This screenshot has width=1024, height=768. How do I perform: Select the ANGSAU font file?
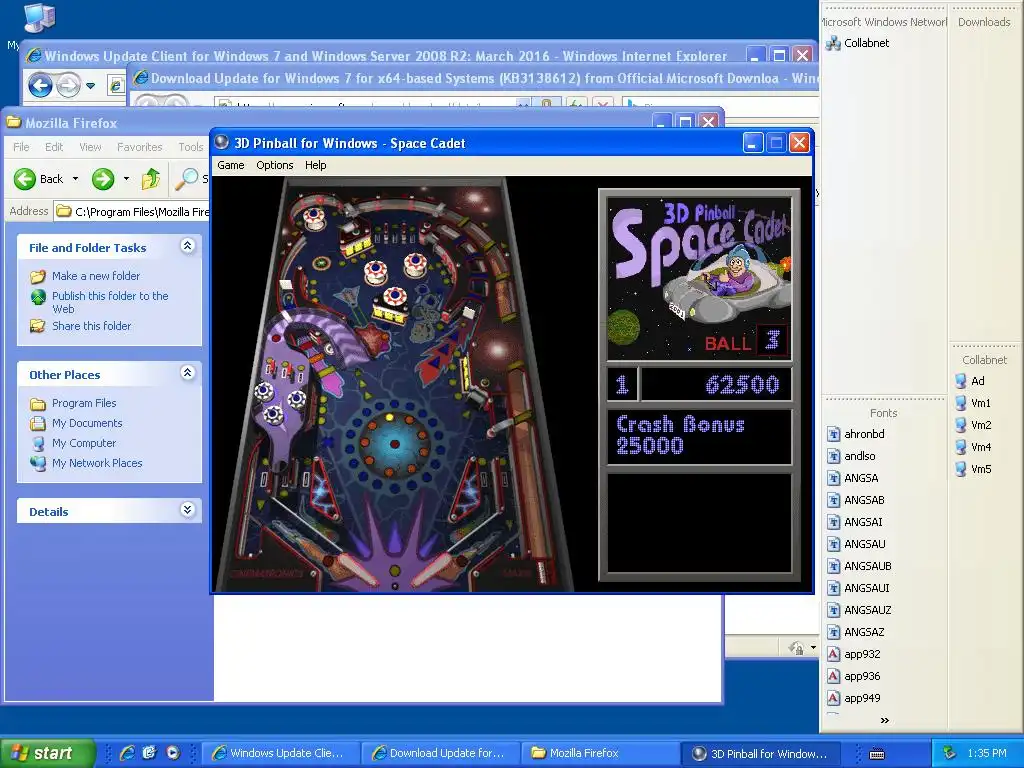[x=856, y=544]
